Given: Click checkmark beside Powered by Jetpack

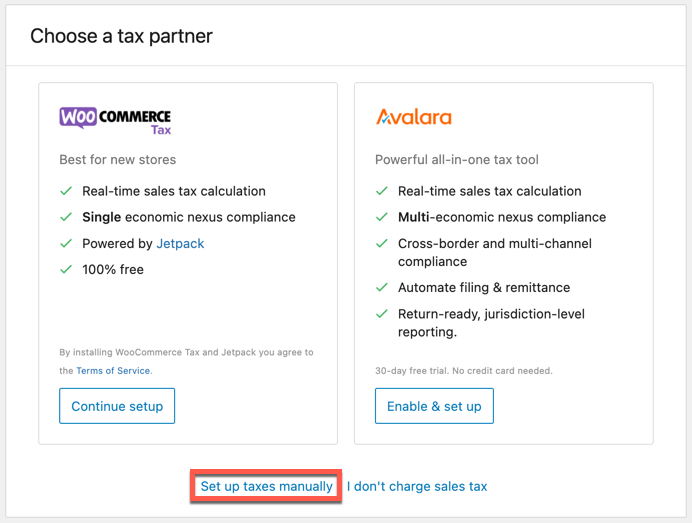Looking at the screenshot, I should pyautogui.click(x=66, y=243).
